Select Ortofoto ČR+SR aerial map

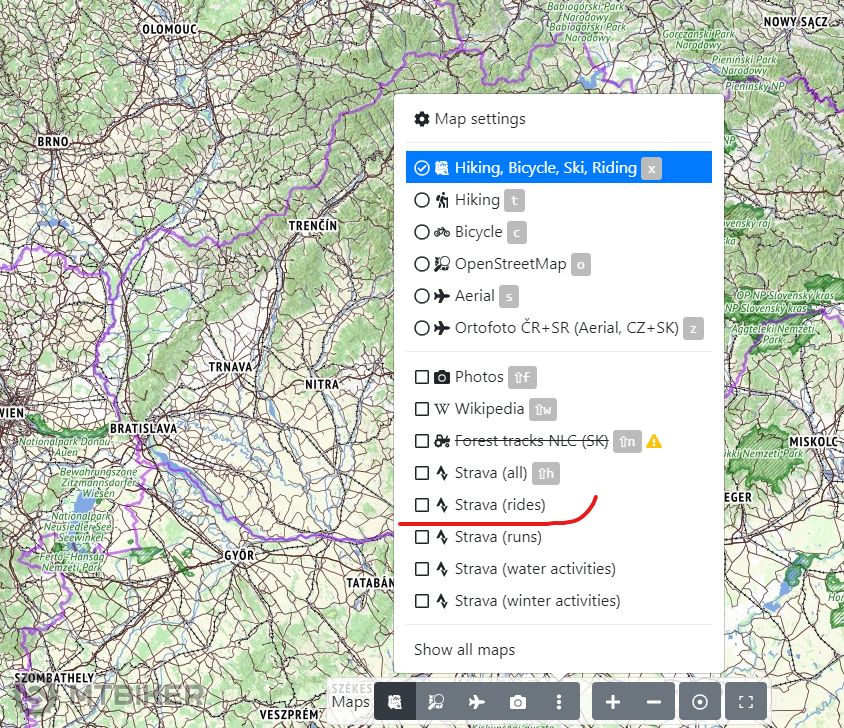422,328
